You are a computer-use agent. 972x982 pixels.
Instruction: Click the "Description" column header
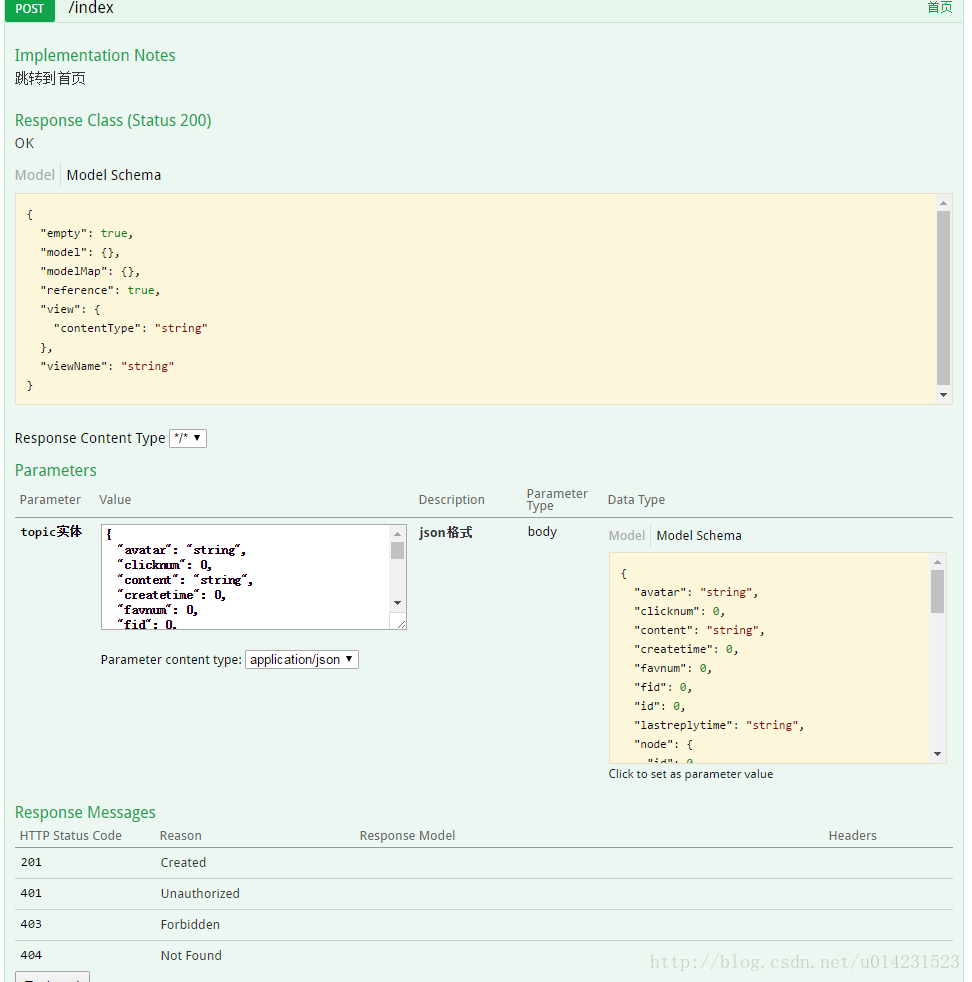point(452,500)
